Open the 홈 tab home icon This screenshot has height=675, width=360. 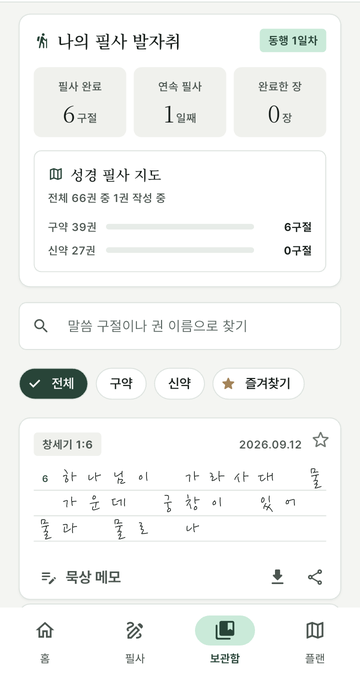point(45,631)
